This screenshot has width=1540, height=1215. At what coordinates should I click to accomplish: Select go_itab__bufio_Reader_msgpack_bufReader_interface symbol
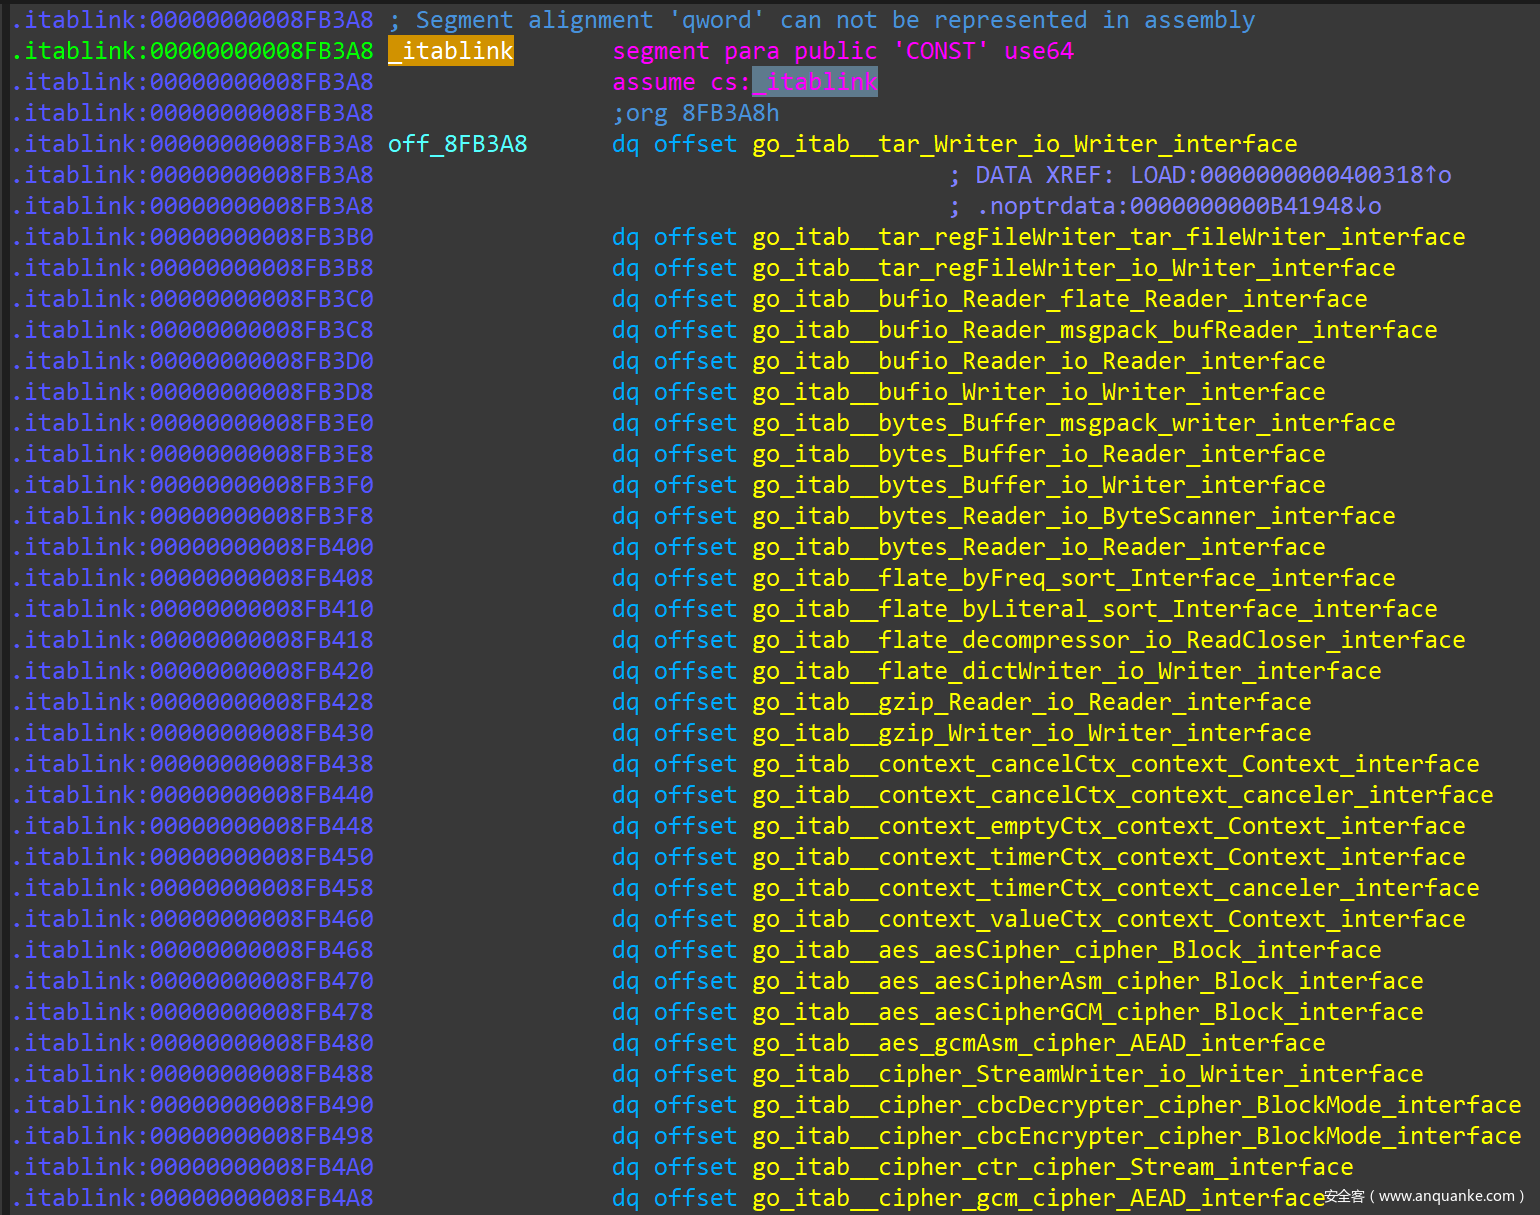point(1094,330)
